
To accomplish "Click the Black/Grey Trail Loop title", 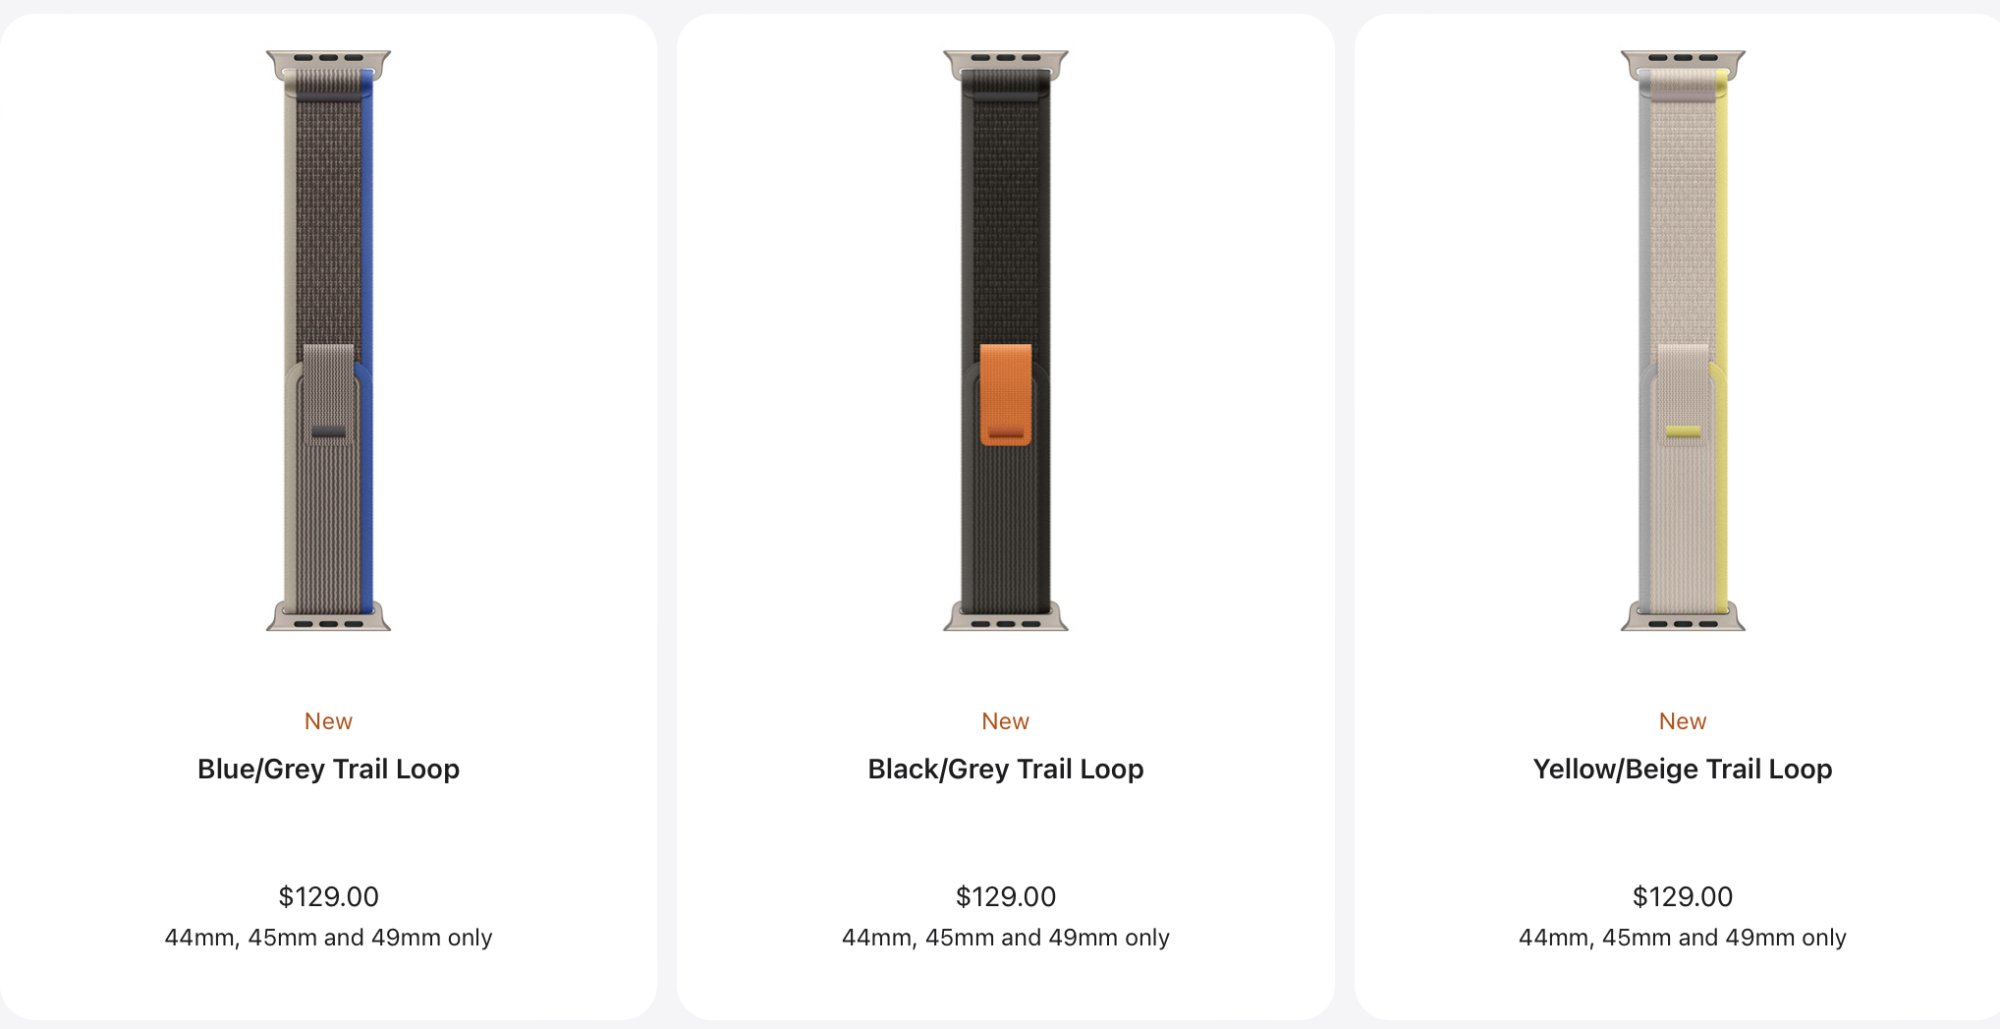I will tap(1005, 769).
